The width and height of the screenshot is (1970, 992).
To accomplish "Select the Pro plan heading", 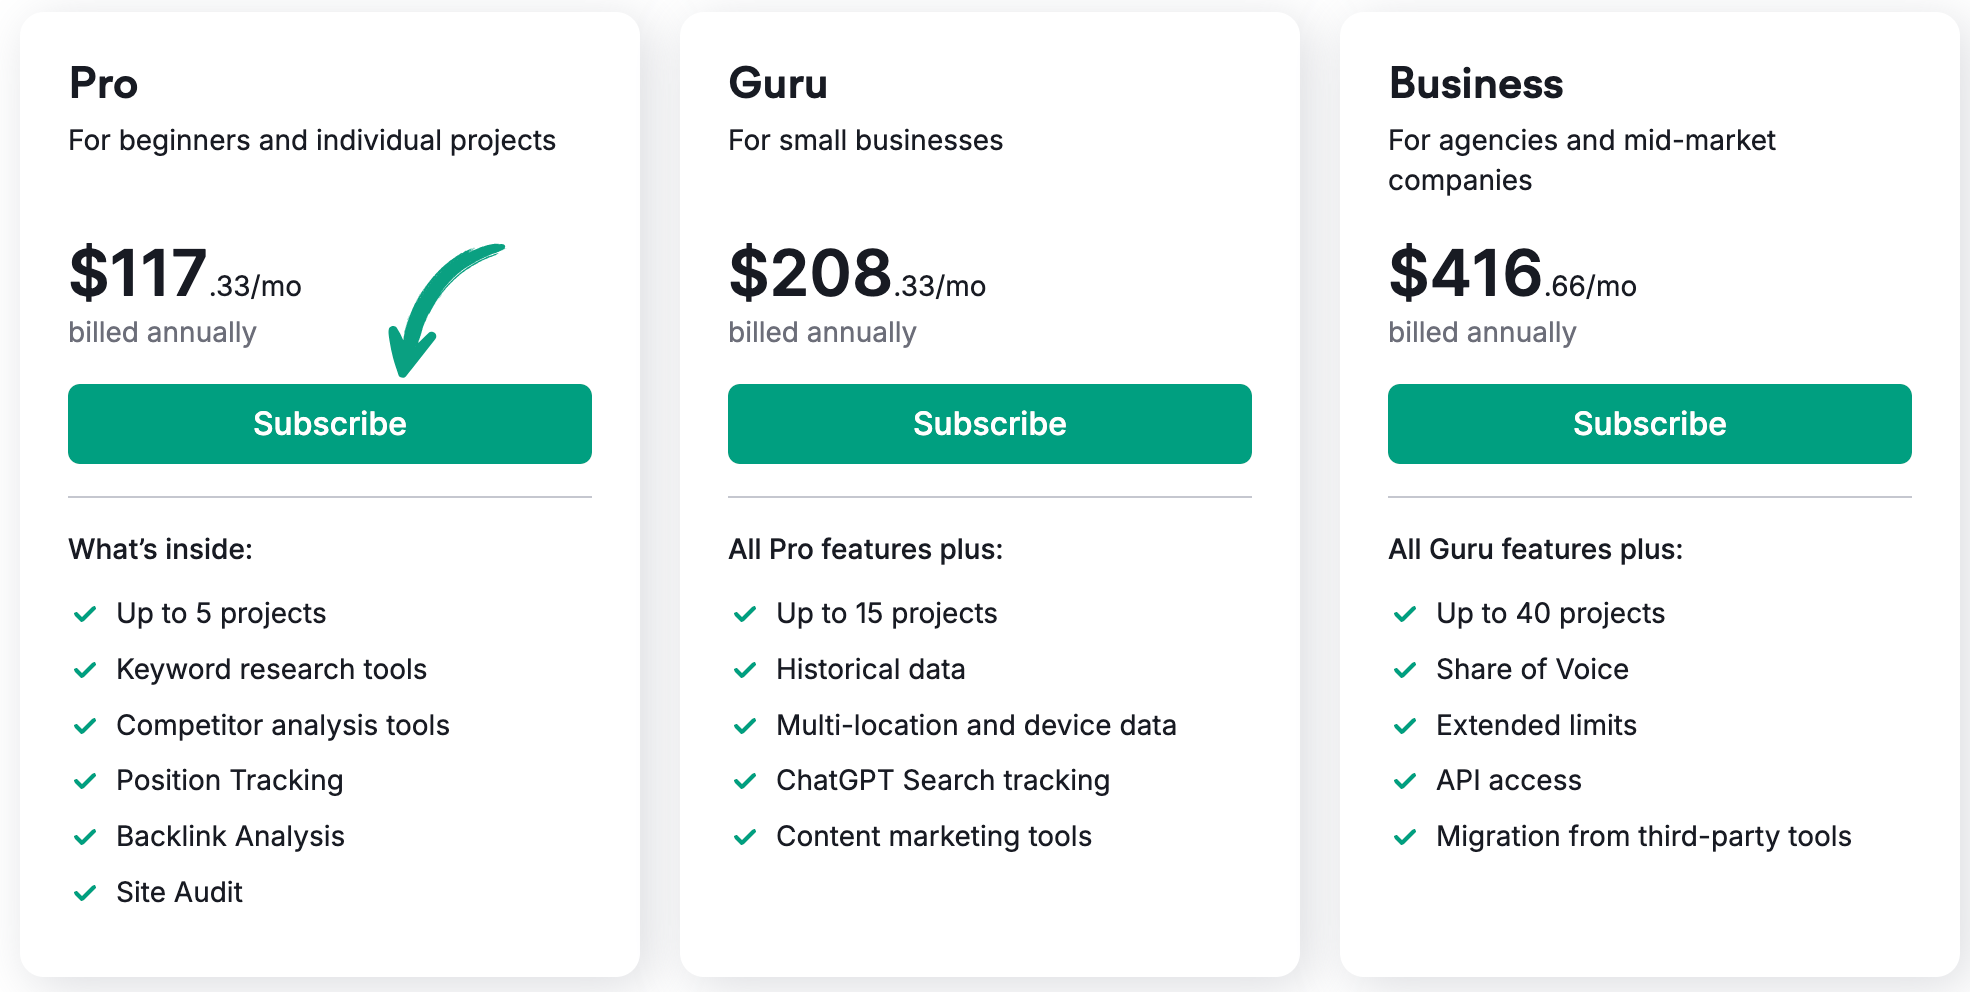I will coord(103,84).
